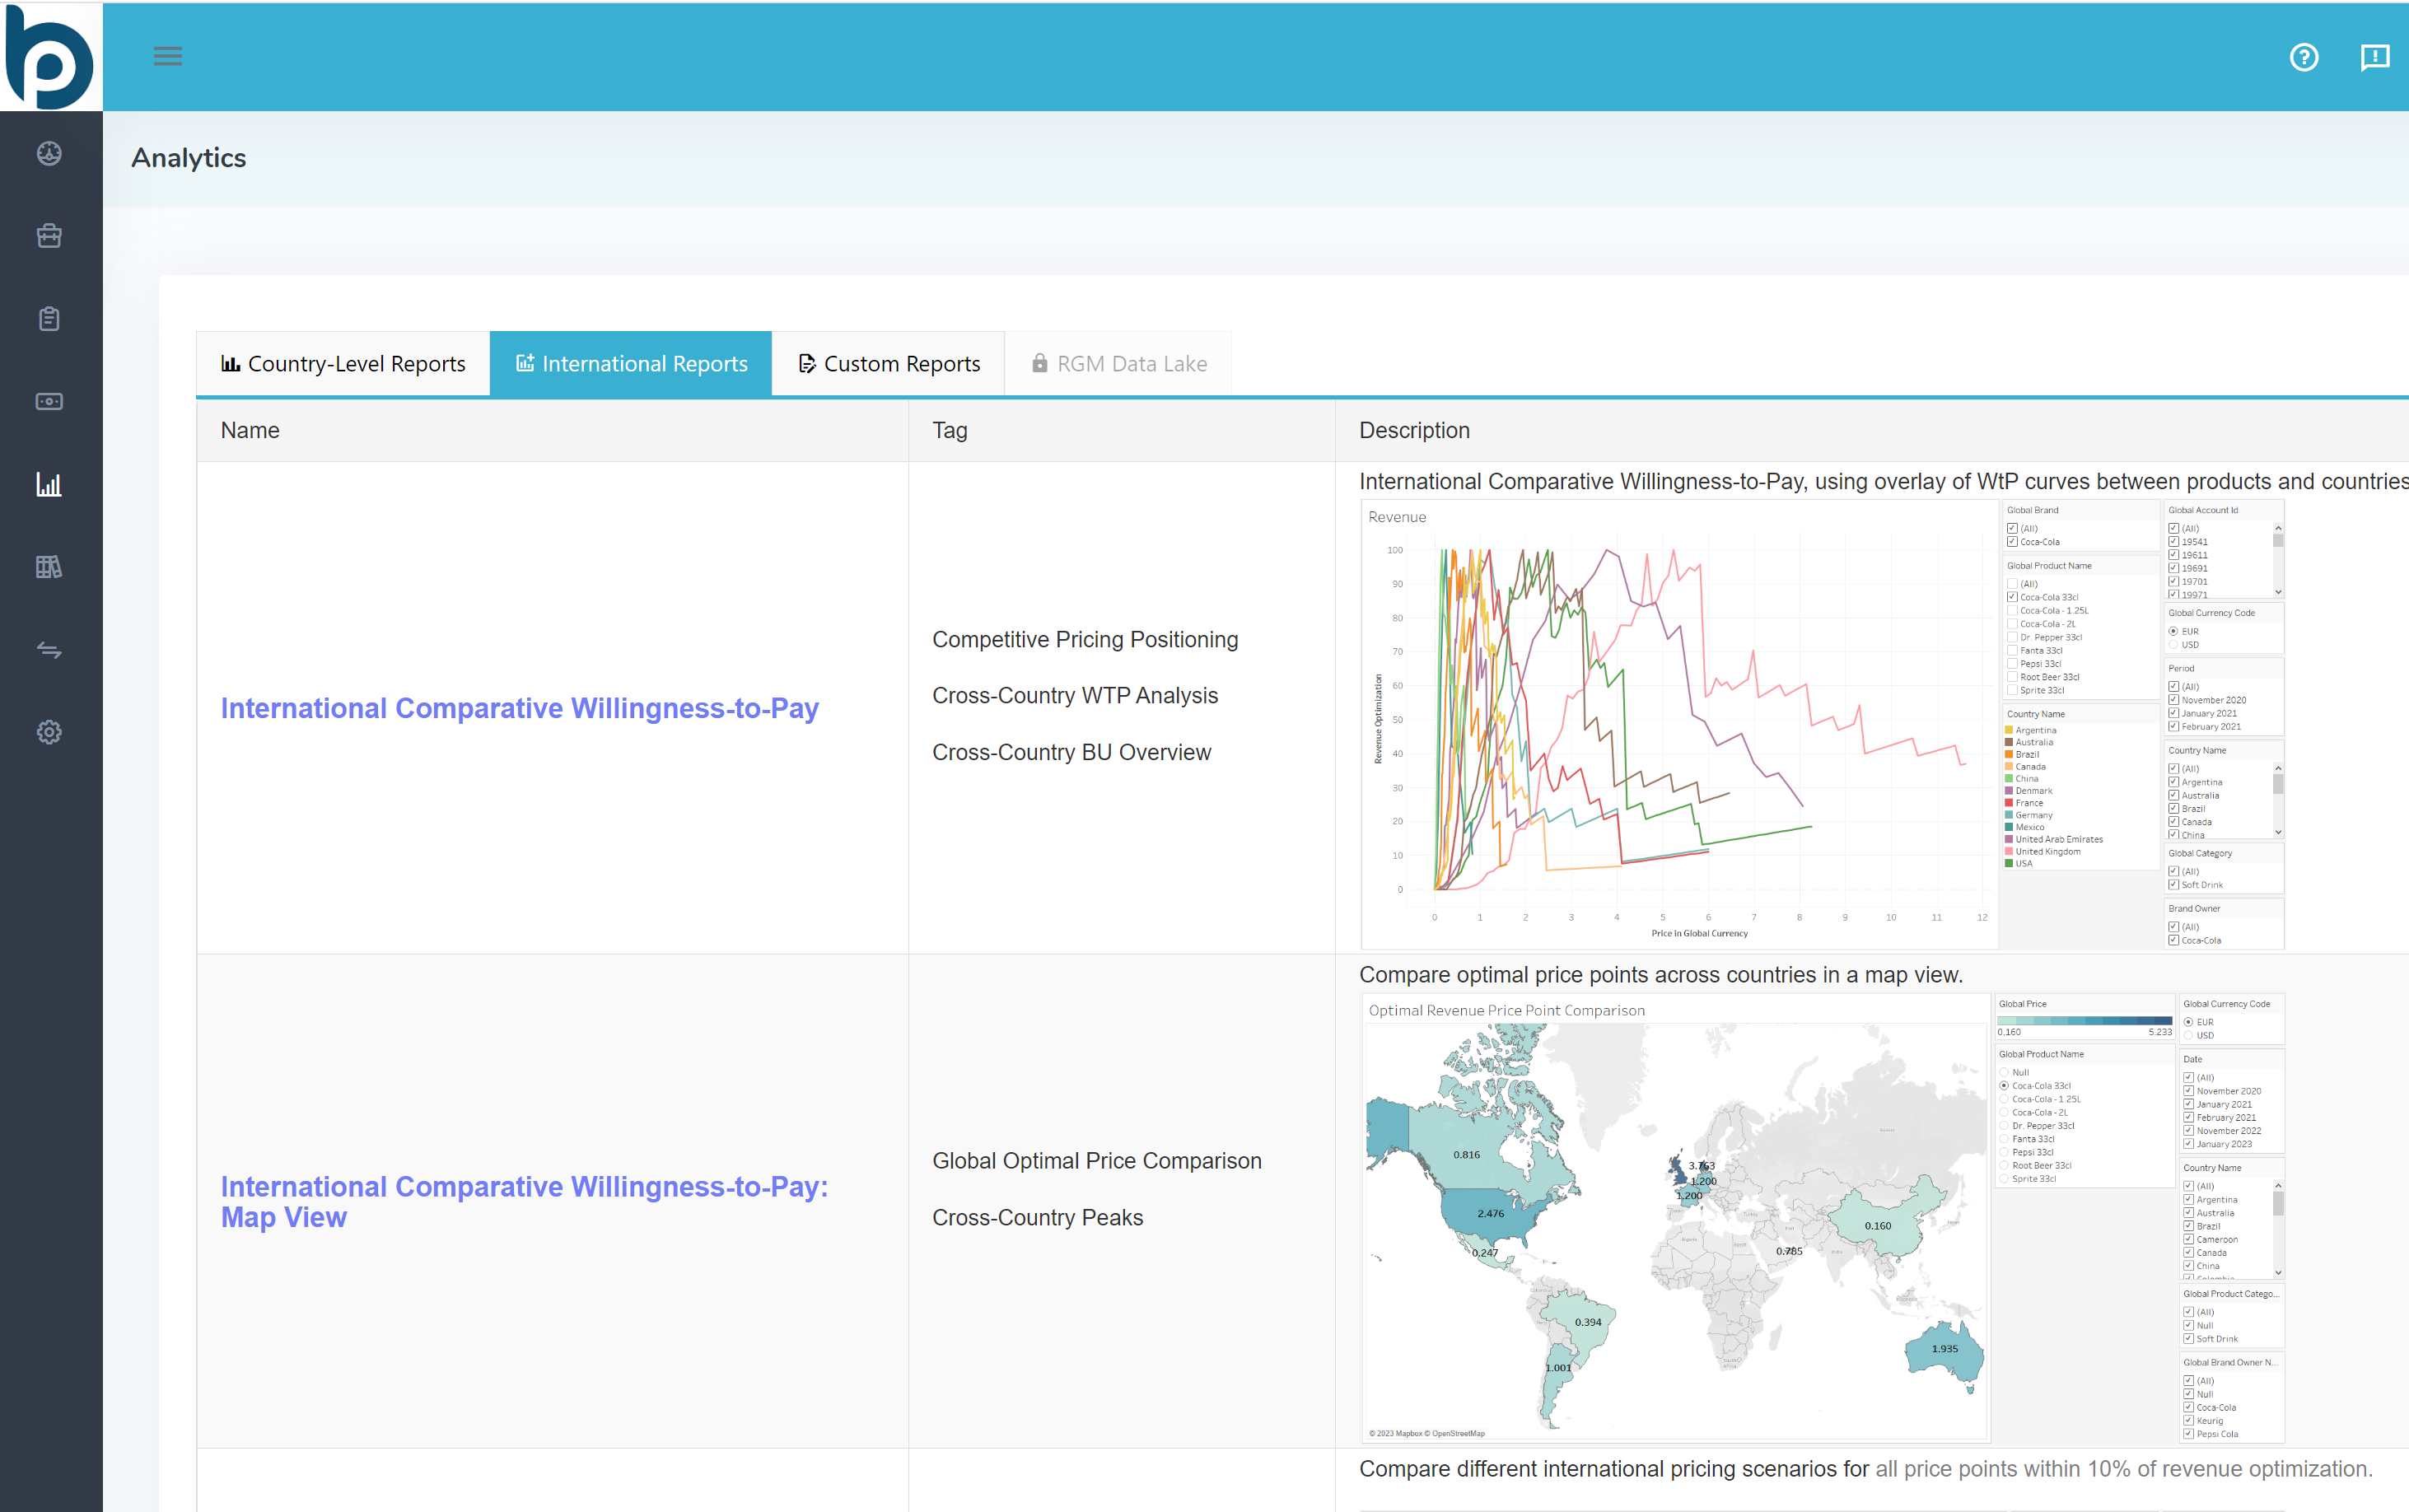This screenshot has width=2409, height=1512.
Task: Check Dr. Pepper 33cl in Revenue chart filters
Action: click(x=2012, y=637)
